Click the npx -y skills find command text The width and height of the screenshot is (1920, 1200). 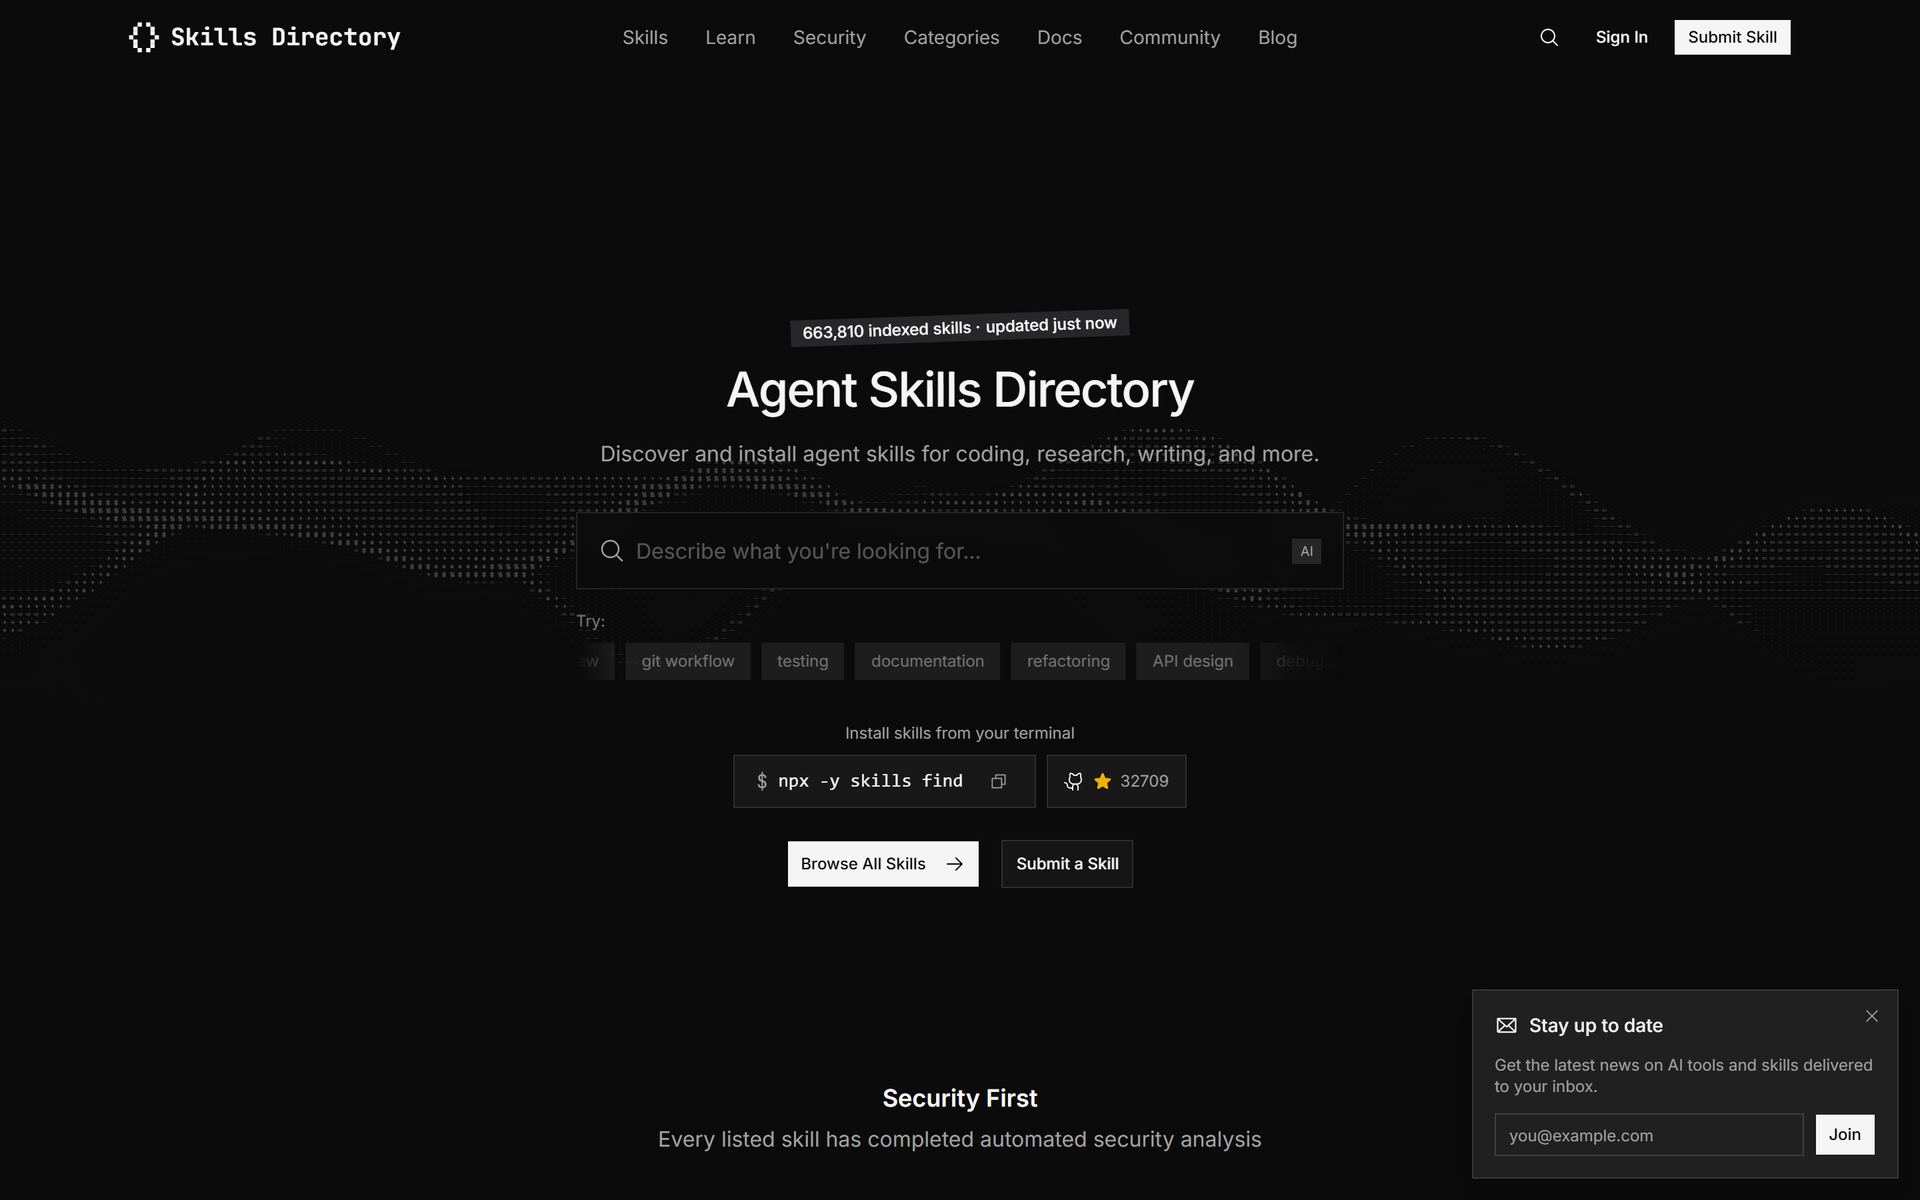[870, 781]
